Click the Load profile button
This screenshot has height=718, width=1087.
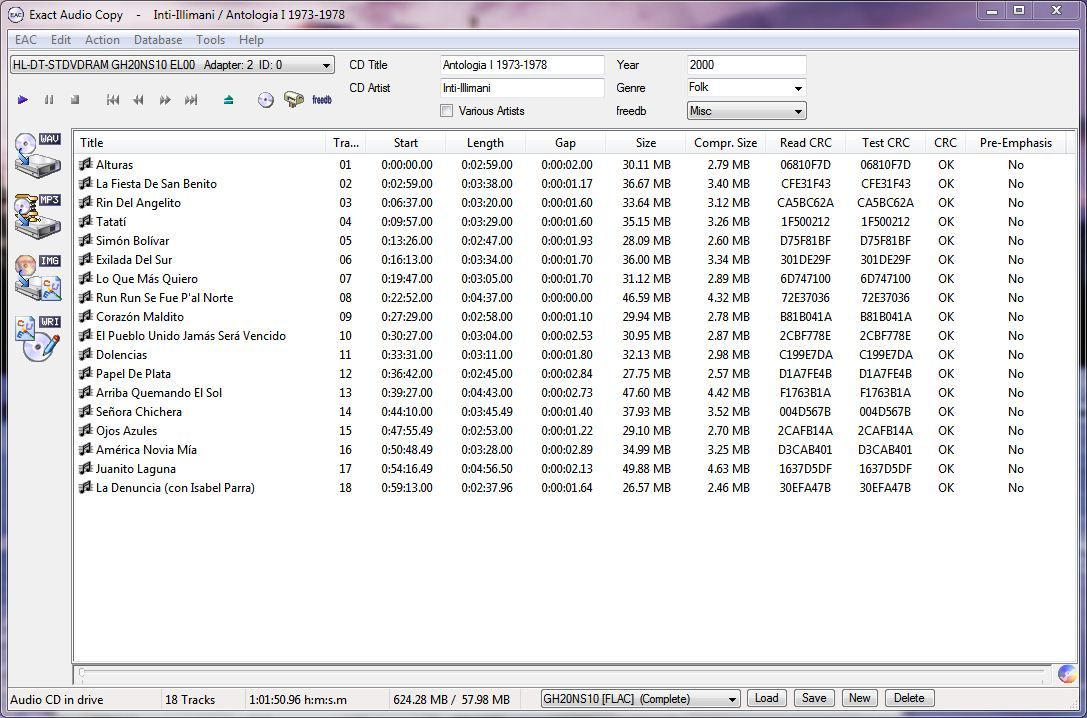coord(767,698)
